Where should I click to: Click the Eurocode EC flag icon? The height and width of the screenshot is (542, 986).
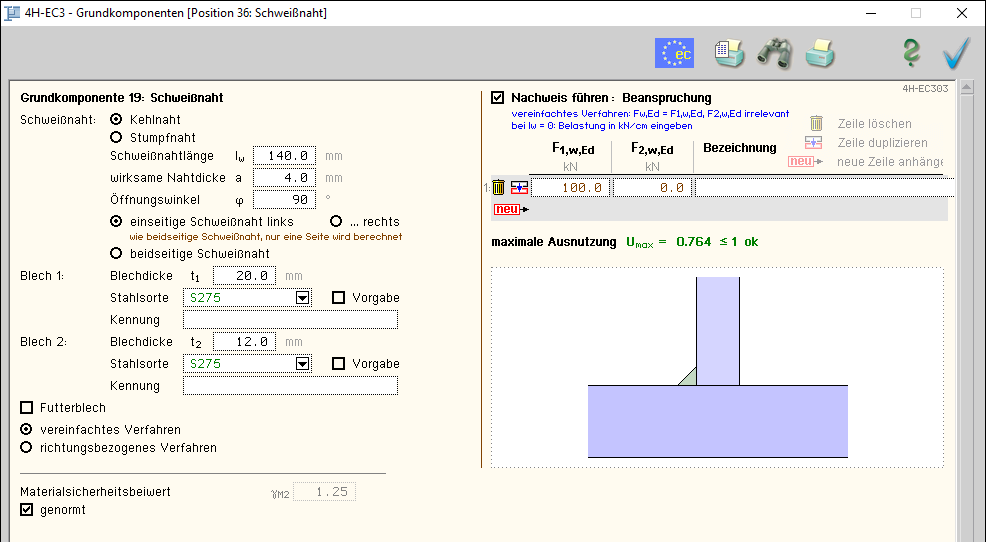[x=674, y=52]
